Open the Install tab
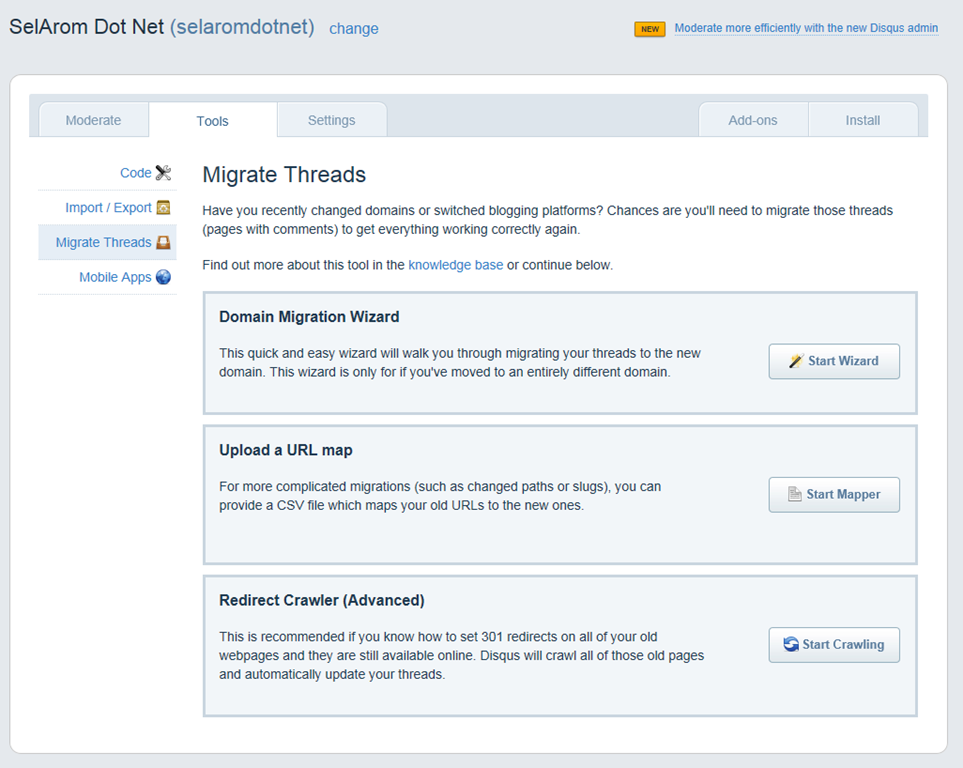 point(862,120)
